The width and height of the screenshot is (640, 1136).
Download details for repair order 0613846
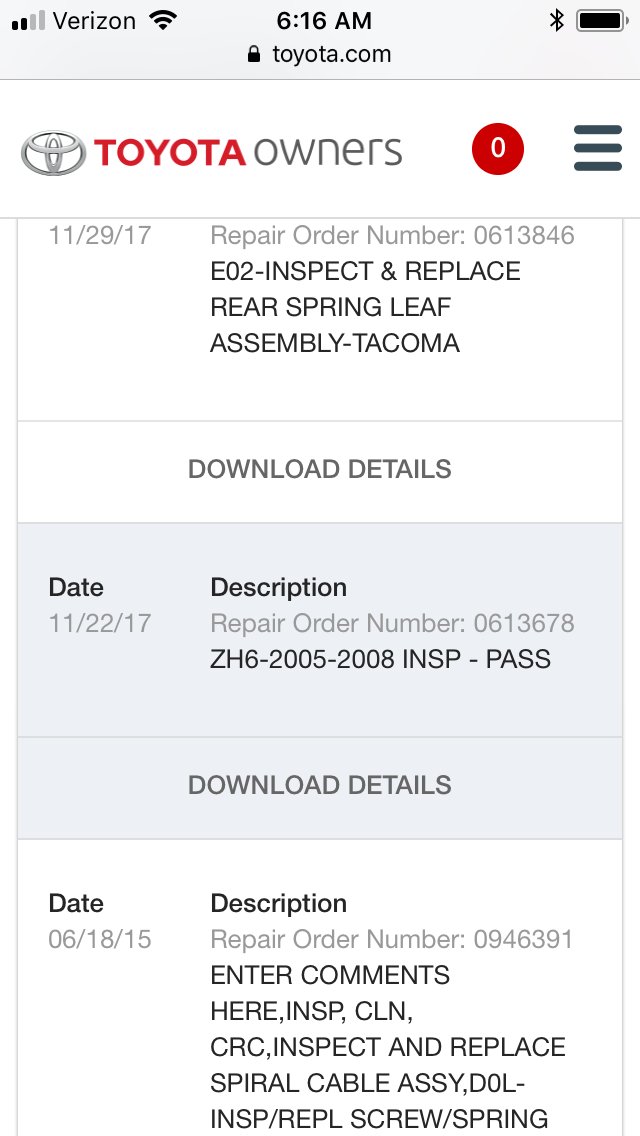coord(320,469)
